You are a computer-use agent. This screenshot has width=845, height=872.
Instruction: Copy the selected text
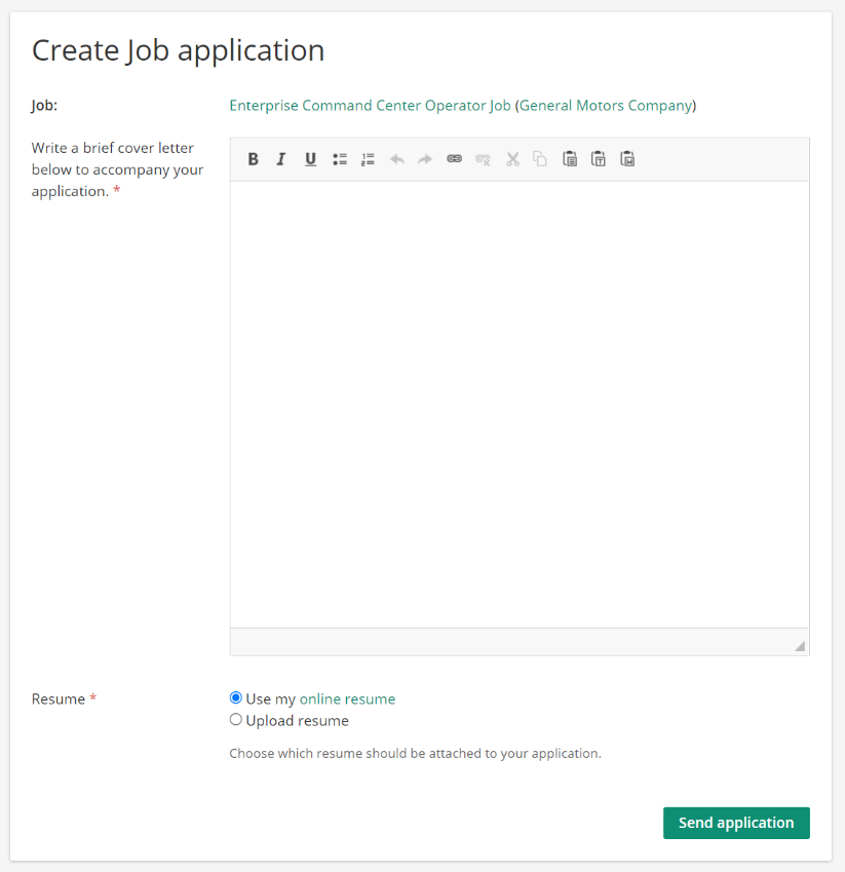point(539,159)
